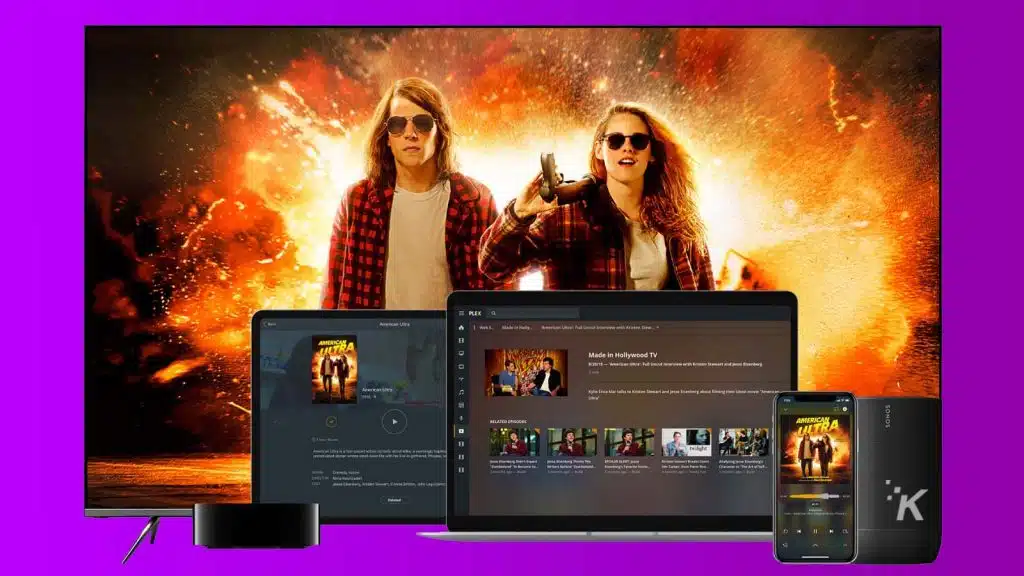The height and width of the screenshot is (576, 1024).
Task: Click the 'Made in Hollywood TV' title
Action: [x=623, y=355]
